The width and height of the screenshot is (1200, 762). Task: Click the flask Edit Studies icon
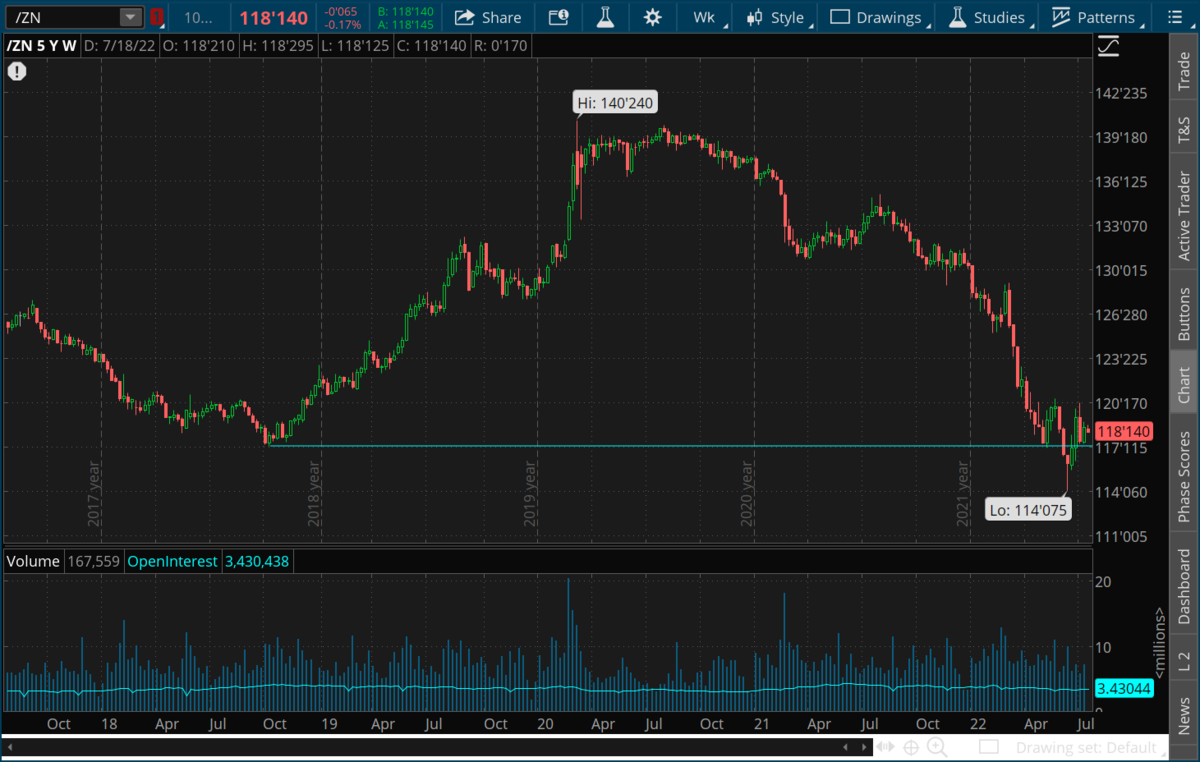(x=604, y=17)
